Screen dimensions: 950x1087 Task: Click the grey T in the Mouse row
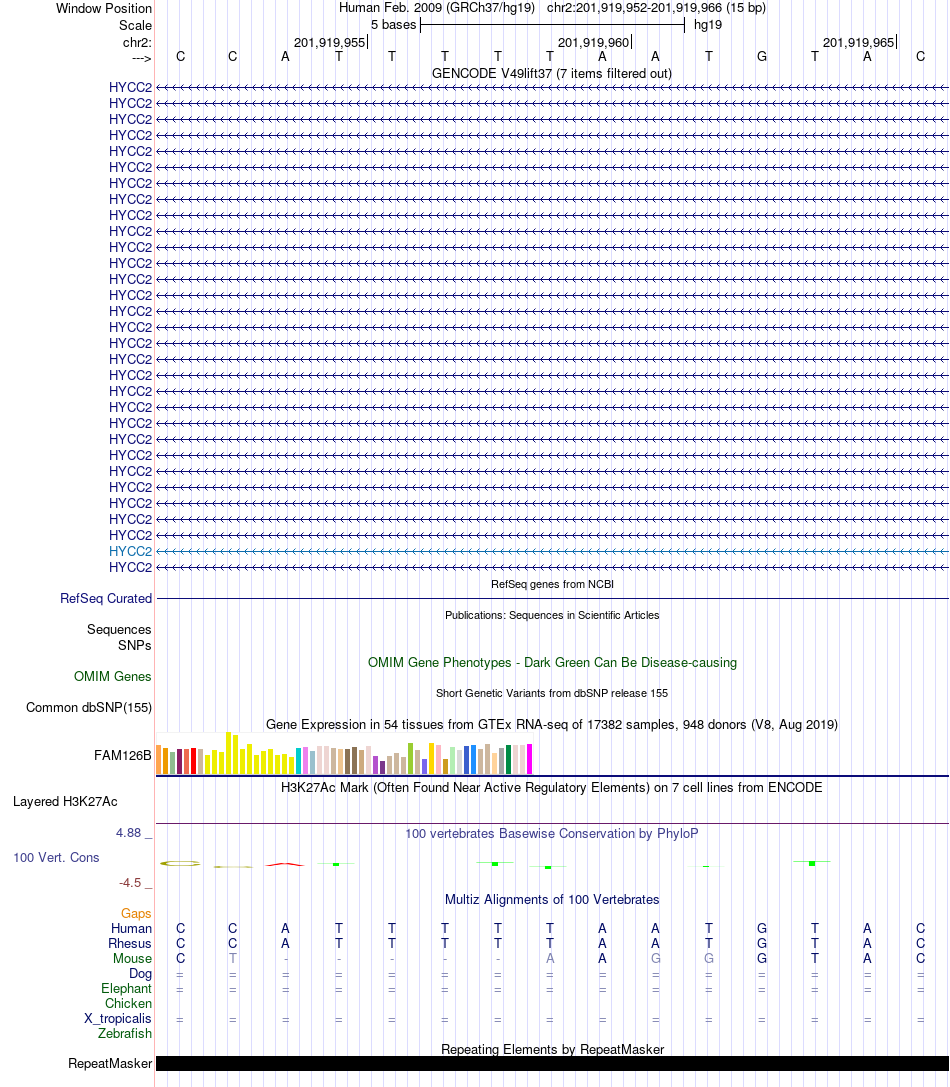point(232,959)
